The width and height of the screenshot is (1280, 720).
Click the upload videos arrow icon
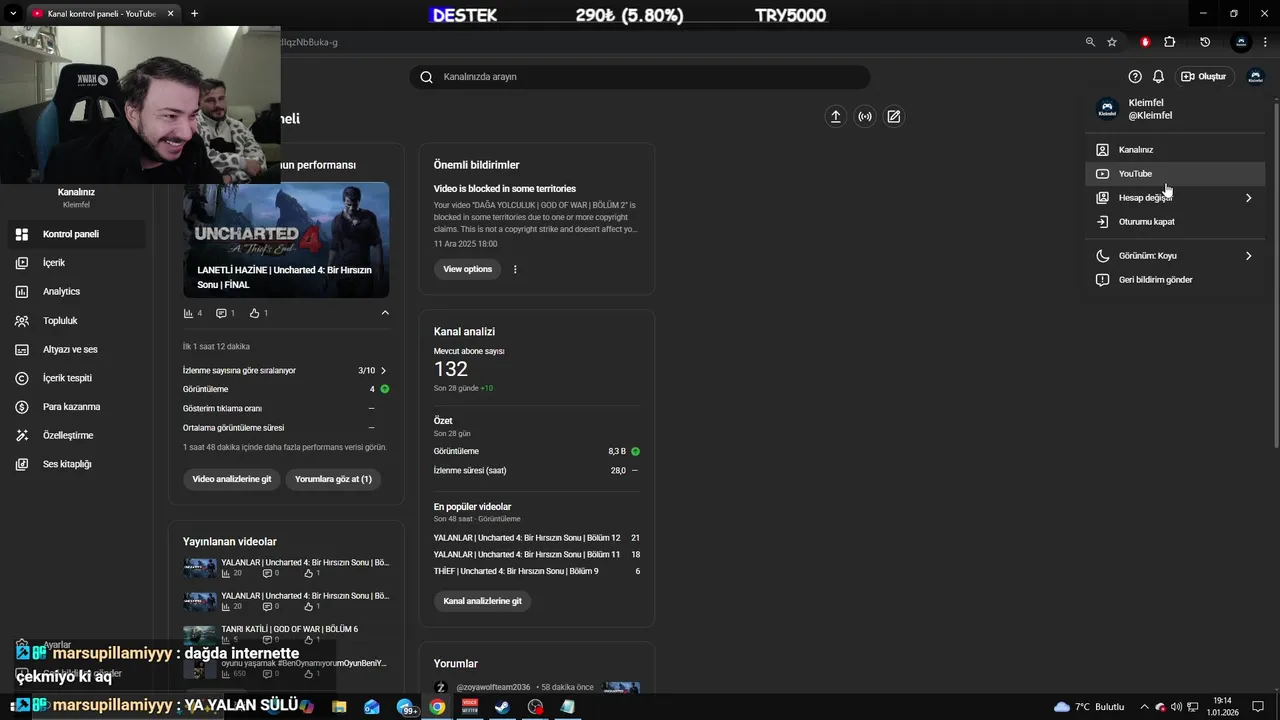(x=835, y=117)
